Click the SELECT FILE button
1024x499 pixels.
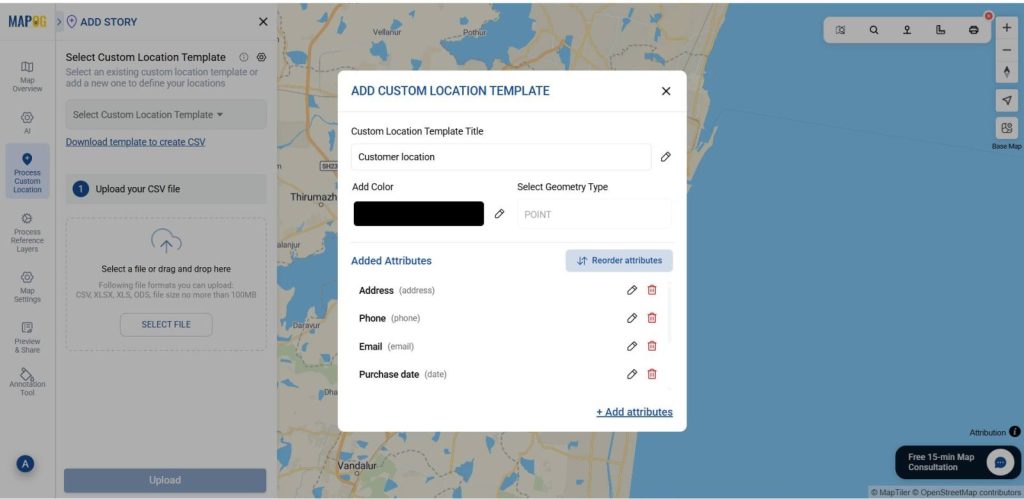[x=166, y=325]
